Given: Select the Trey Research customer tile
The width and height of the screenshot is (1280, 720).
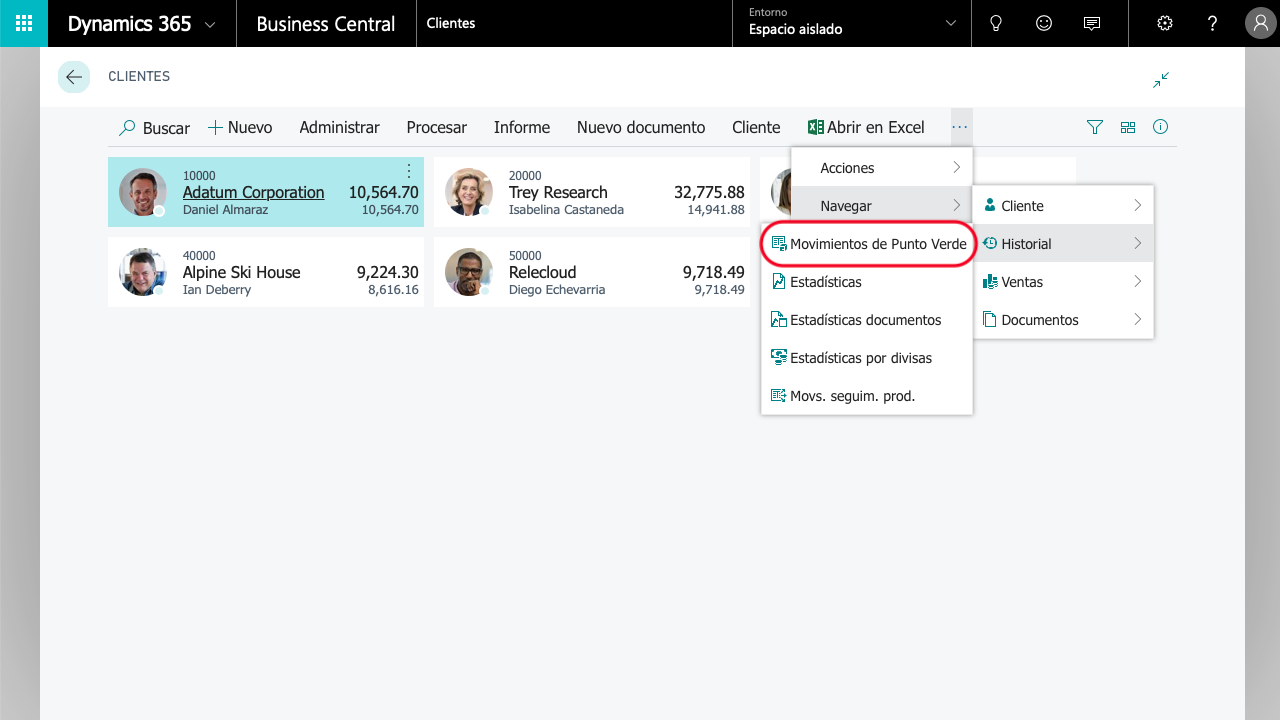Looking at the screenshot, I should click(592, 192).
